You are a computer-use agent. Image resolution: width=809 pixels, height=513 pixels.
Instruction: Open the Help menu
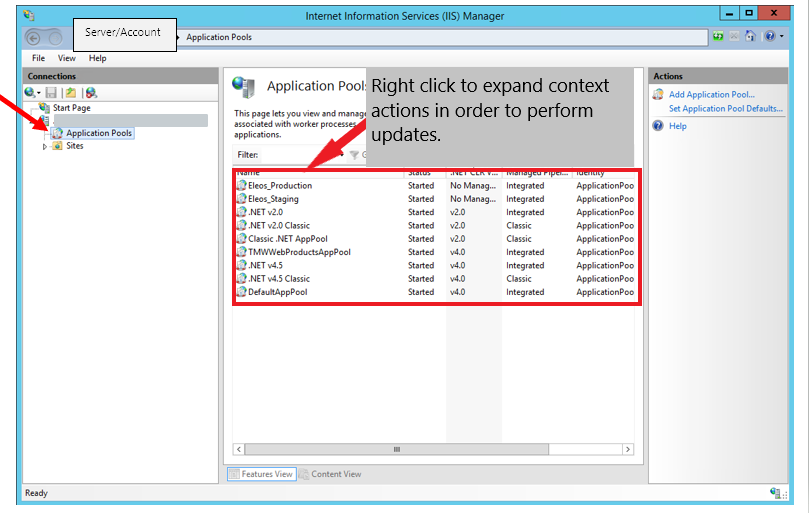coord(98,58)
